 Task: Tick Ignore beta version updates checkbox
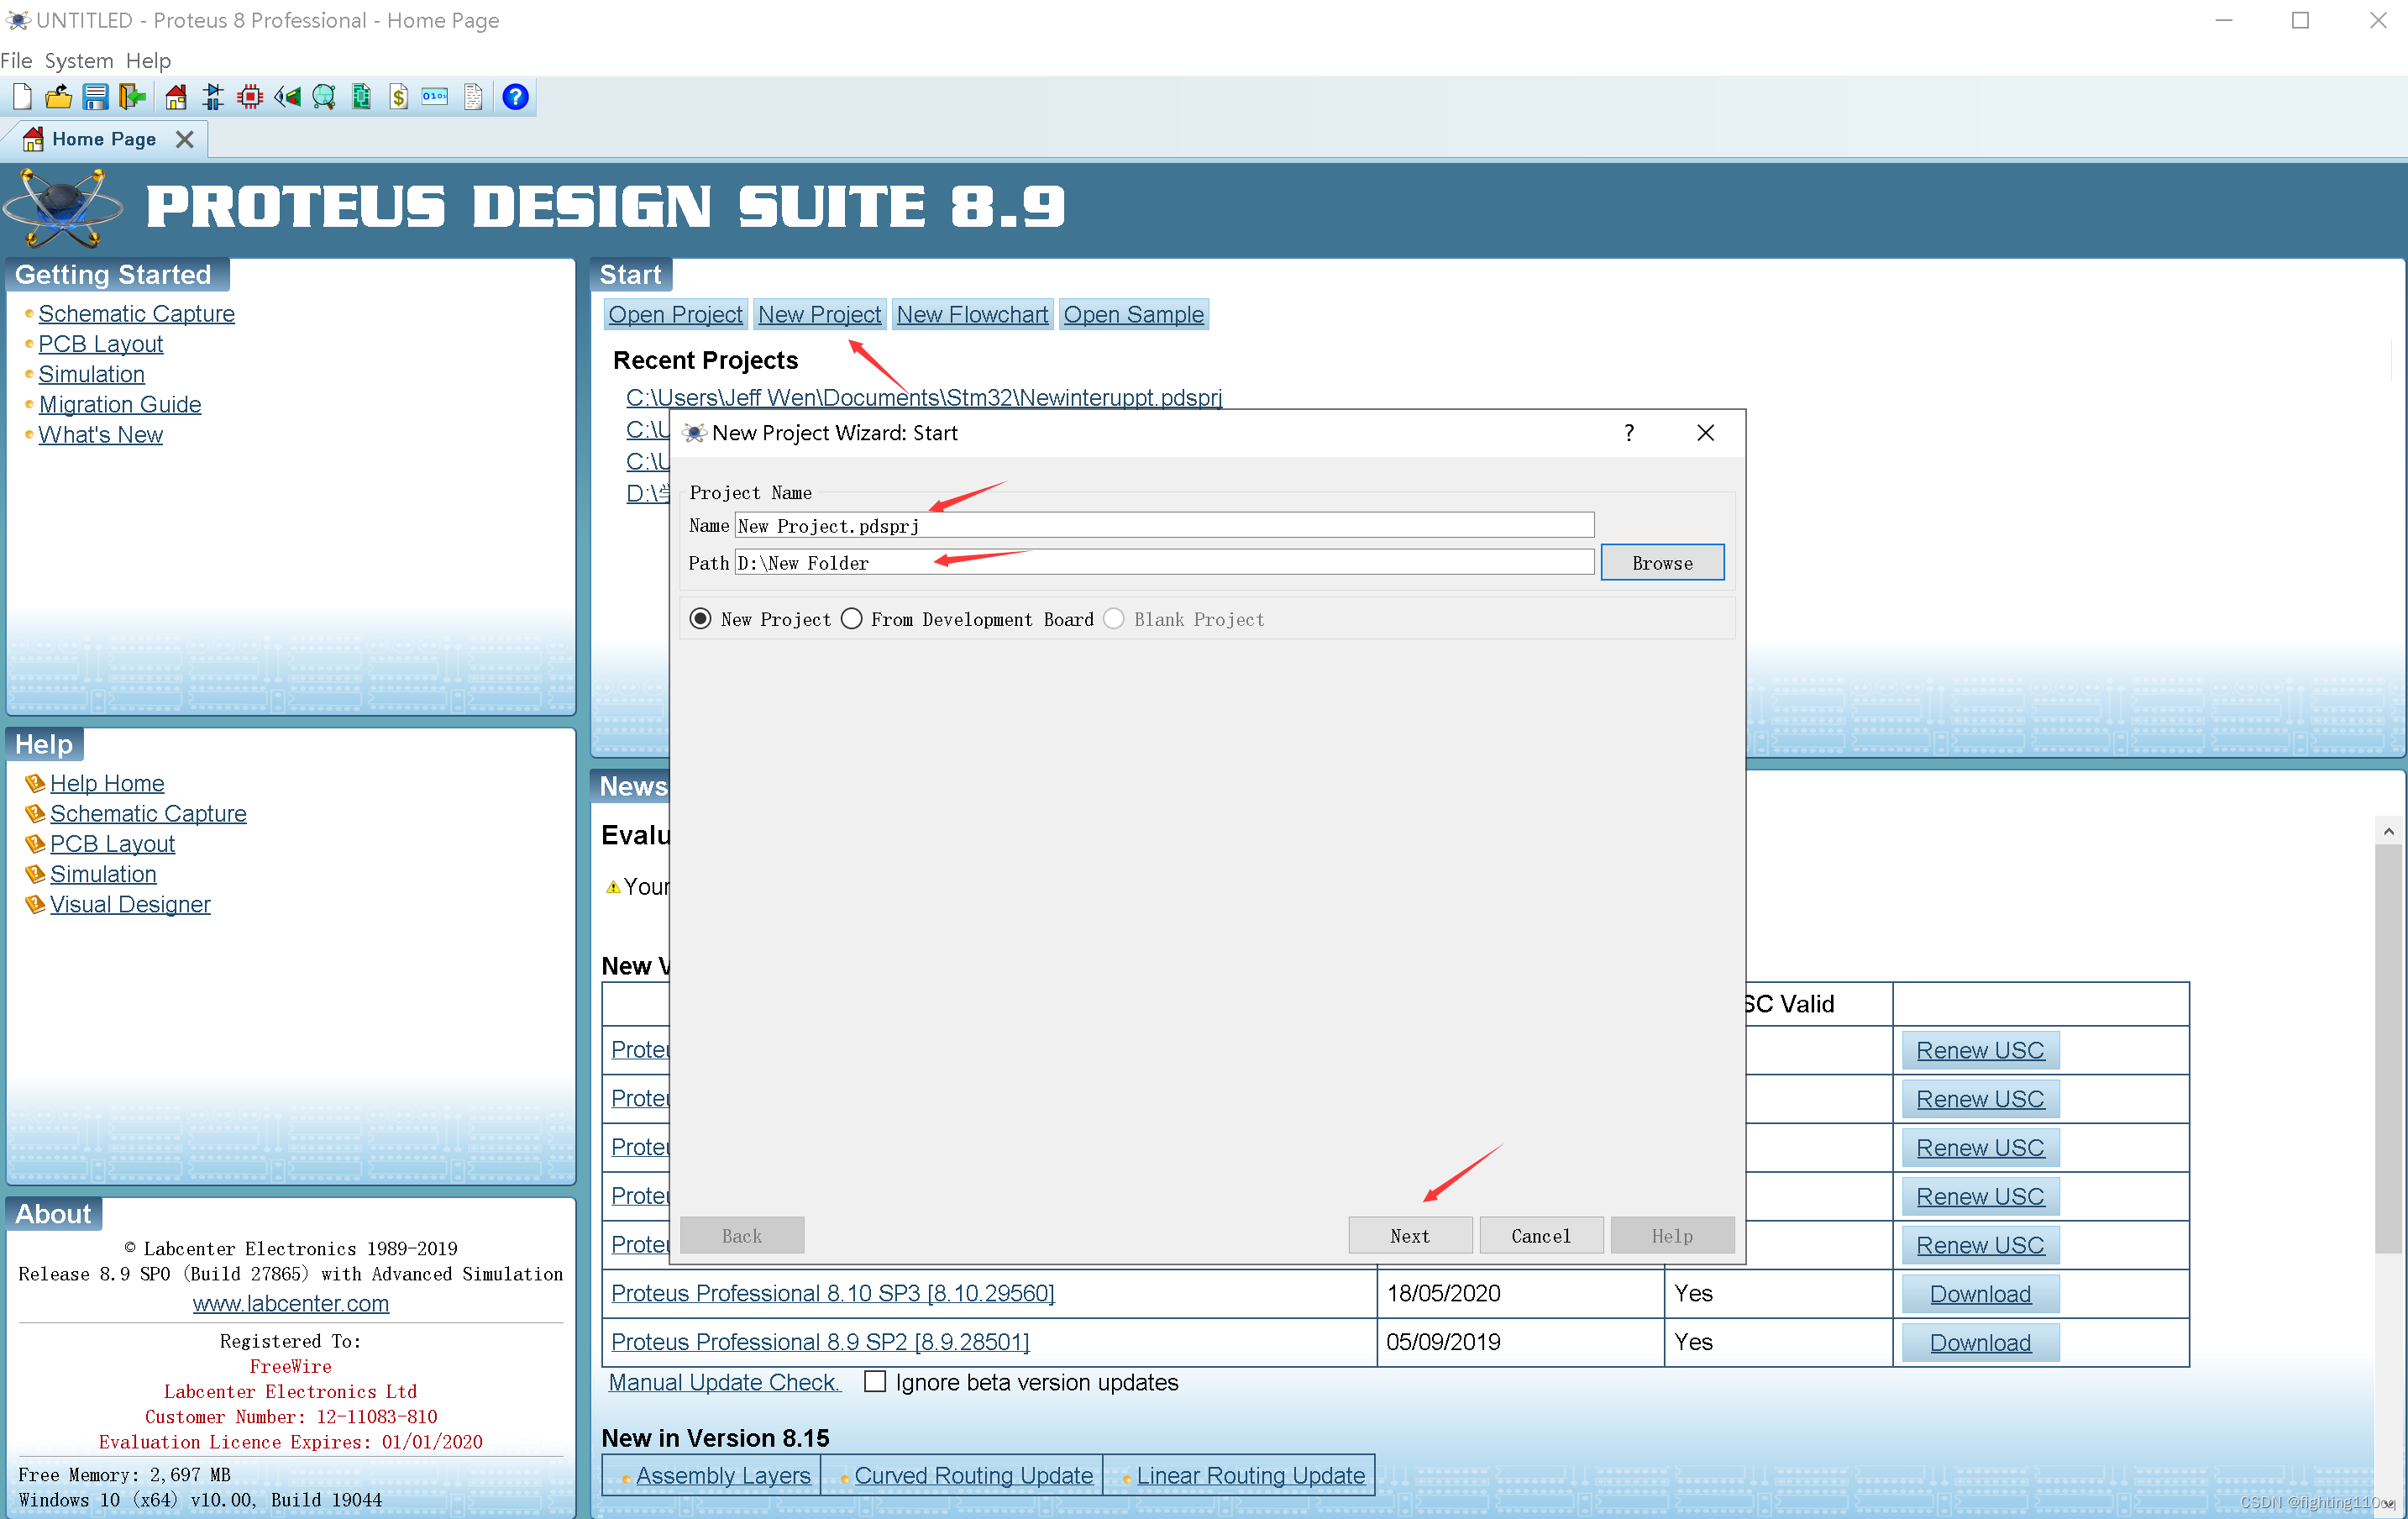(875, 1382)
